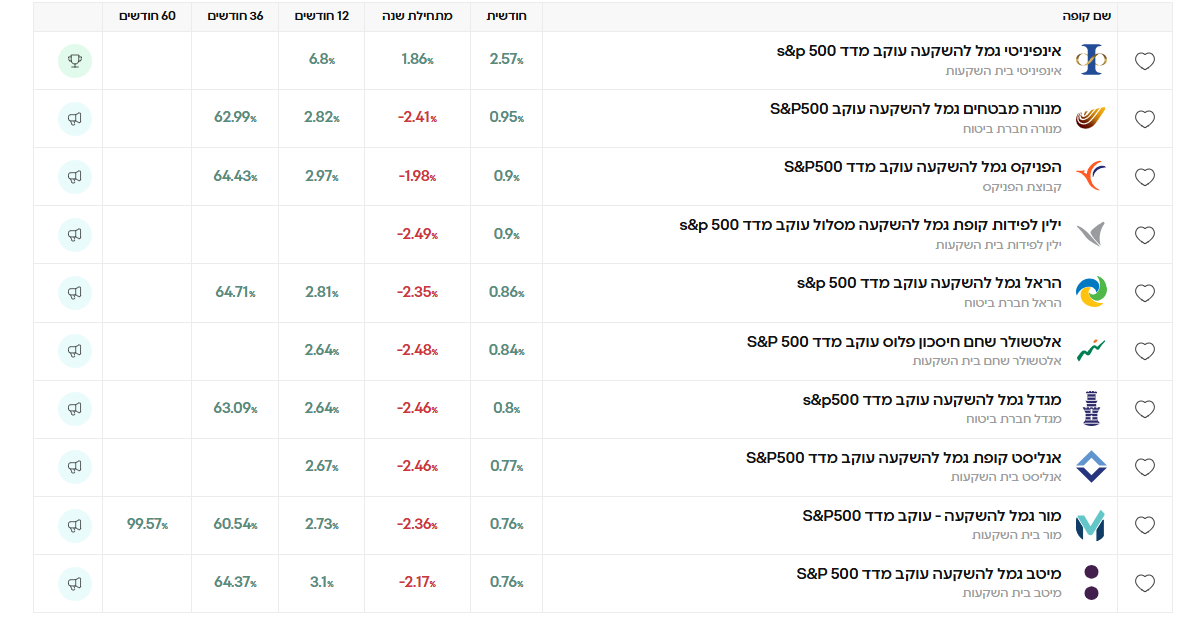Click the megaphone icon in the Phoenix row
This screenshot has width=1182, height=634.
[x=75, y=177]
